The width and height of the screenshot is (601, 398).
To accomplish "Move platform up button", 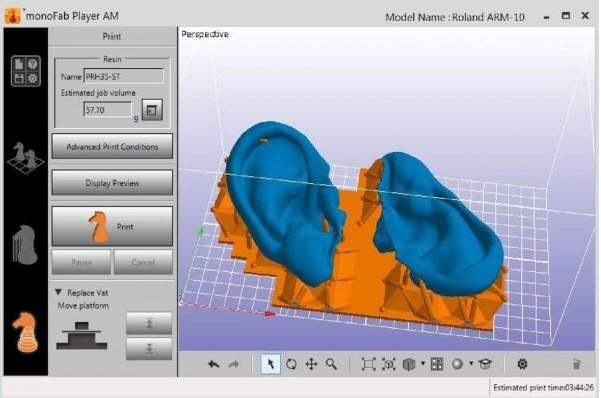I will click(x=149, y=323).
